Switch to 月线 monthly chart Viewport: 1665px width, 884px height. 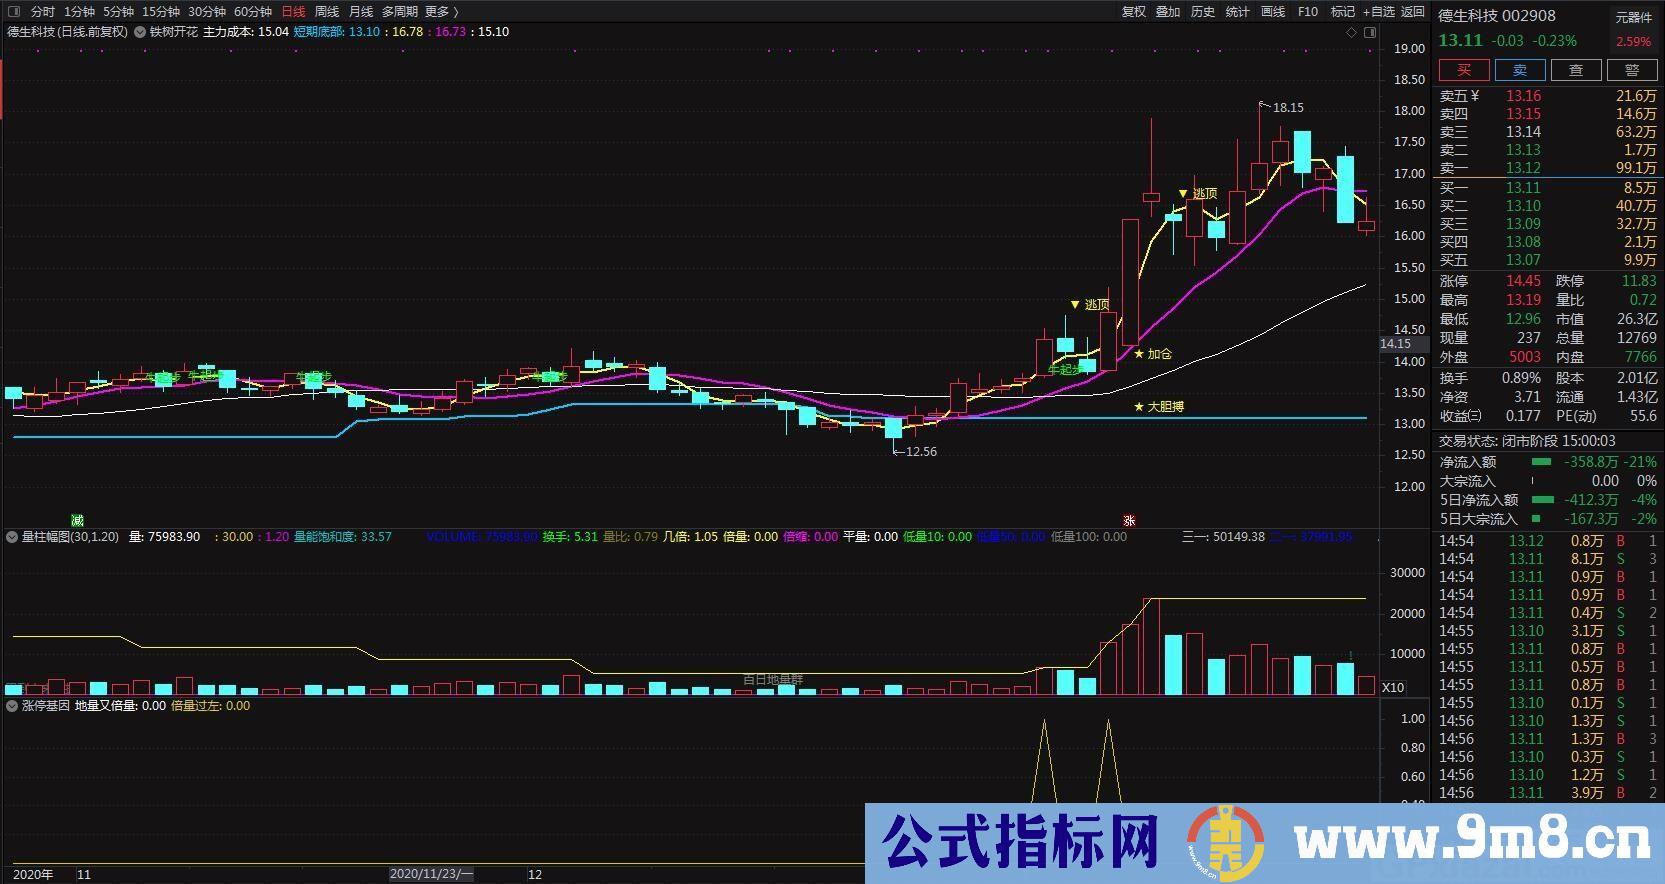(361, 12)
